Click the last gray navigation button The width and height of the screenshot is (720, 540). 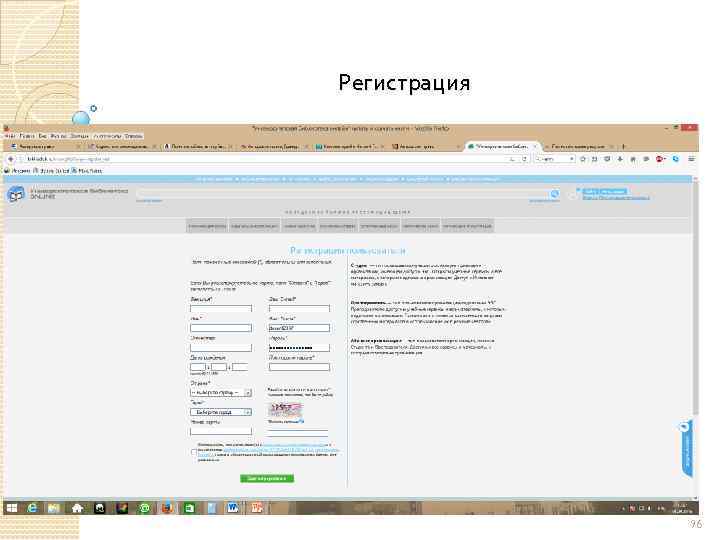(x=467, y=226)
